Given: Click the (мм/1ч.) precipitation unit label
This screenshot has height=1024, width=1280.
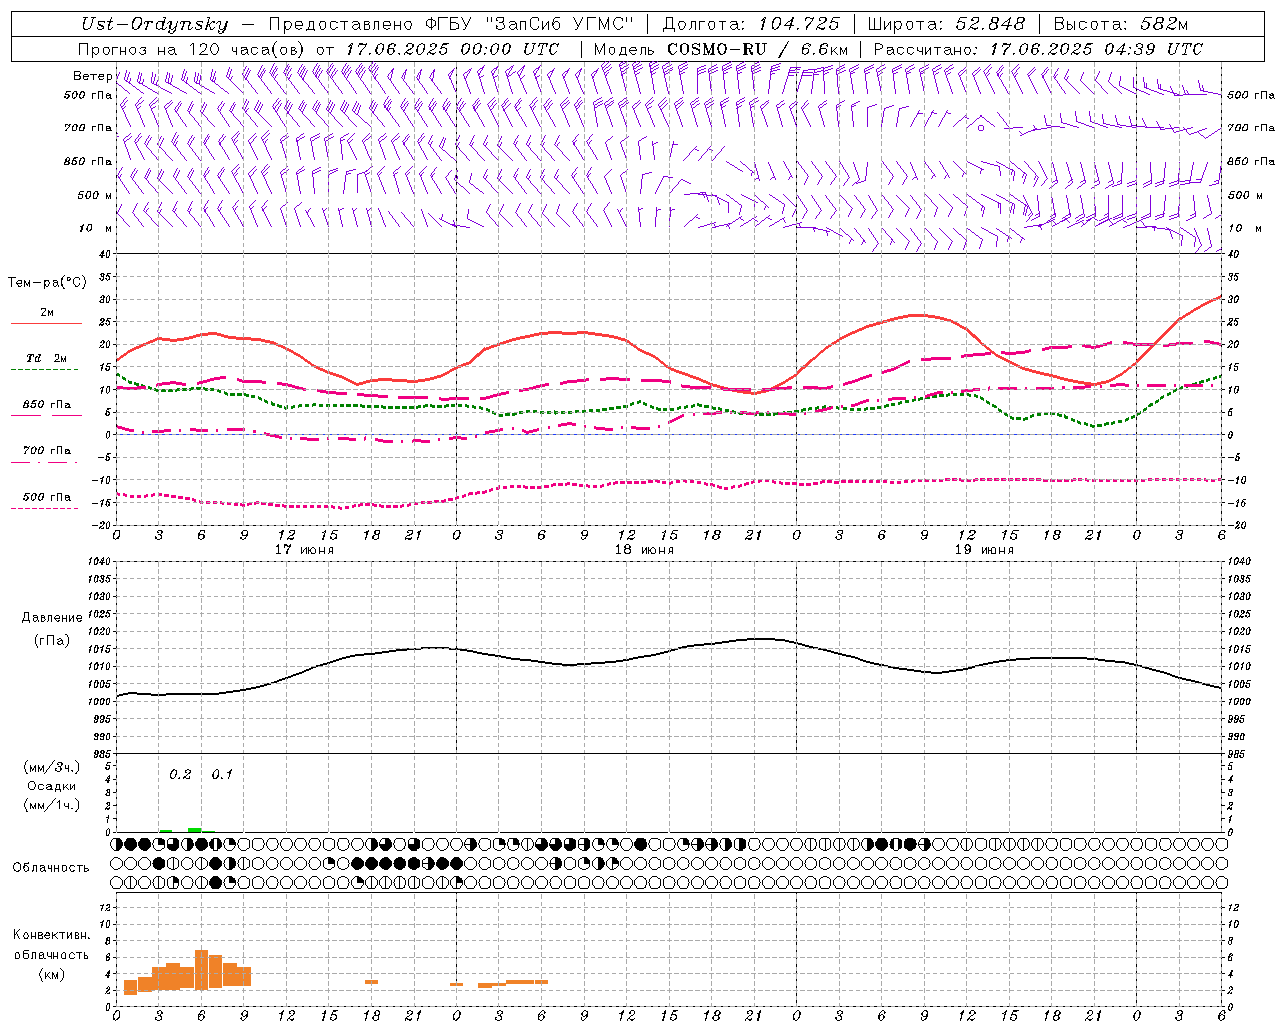Looking at the screenshot, I should click(x=52, y=805).
